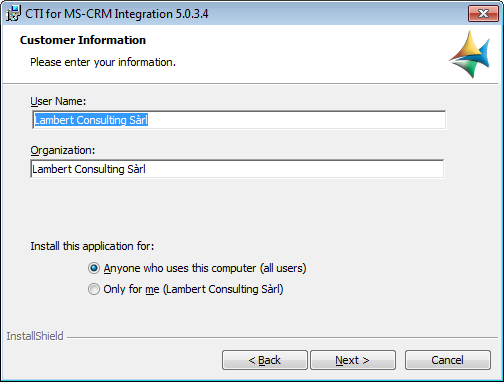
Task: Cancel the installation
Action: pos(448,360)
